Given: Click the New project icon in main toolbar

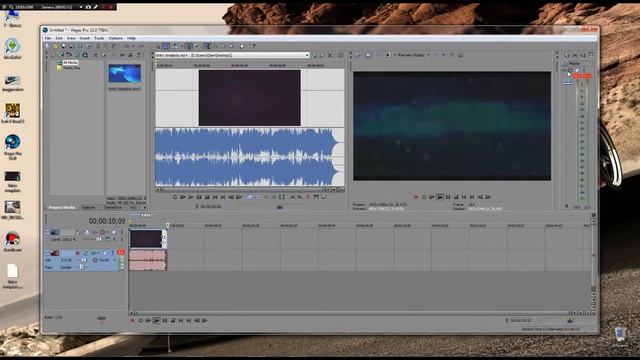Looking at the screenshot, I should point(47,47).
